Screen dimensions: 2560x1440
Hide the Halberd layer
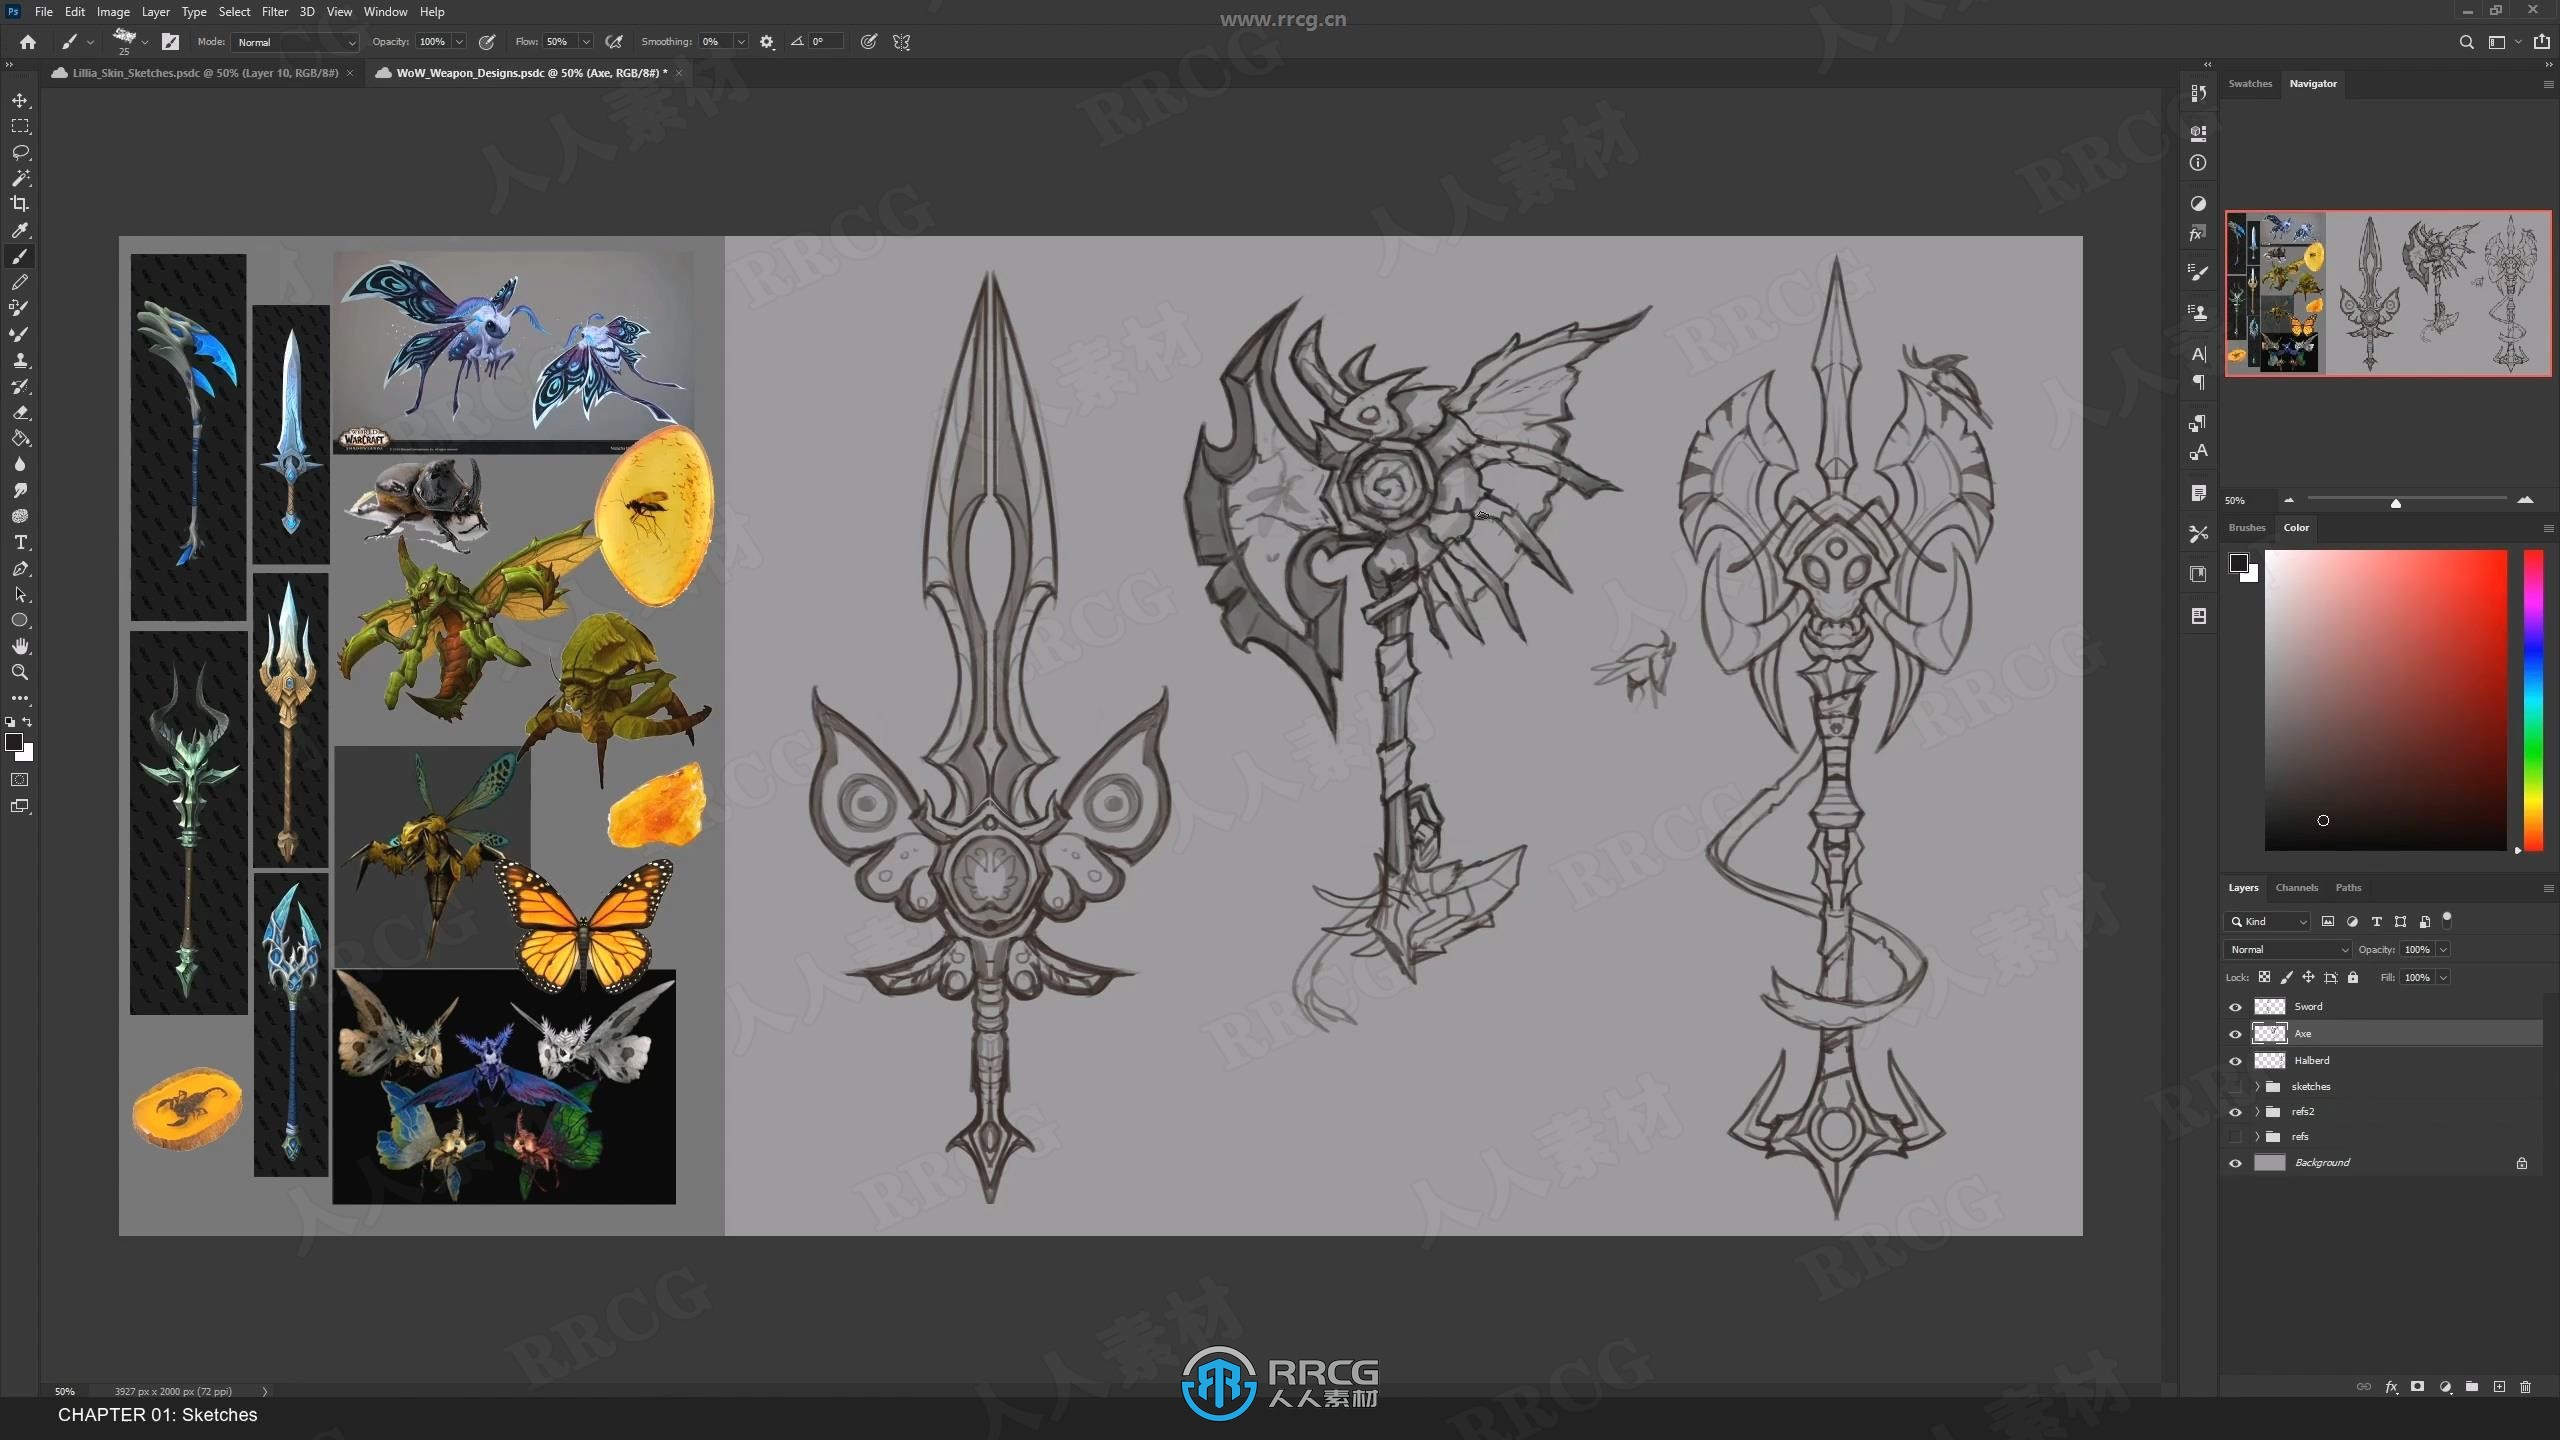pos(2236,1061)
